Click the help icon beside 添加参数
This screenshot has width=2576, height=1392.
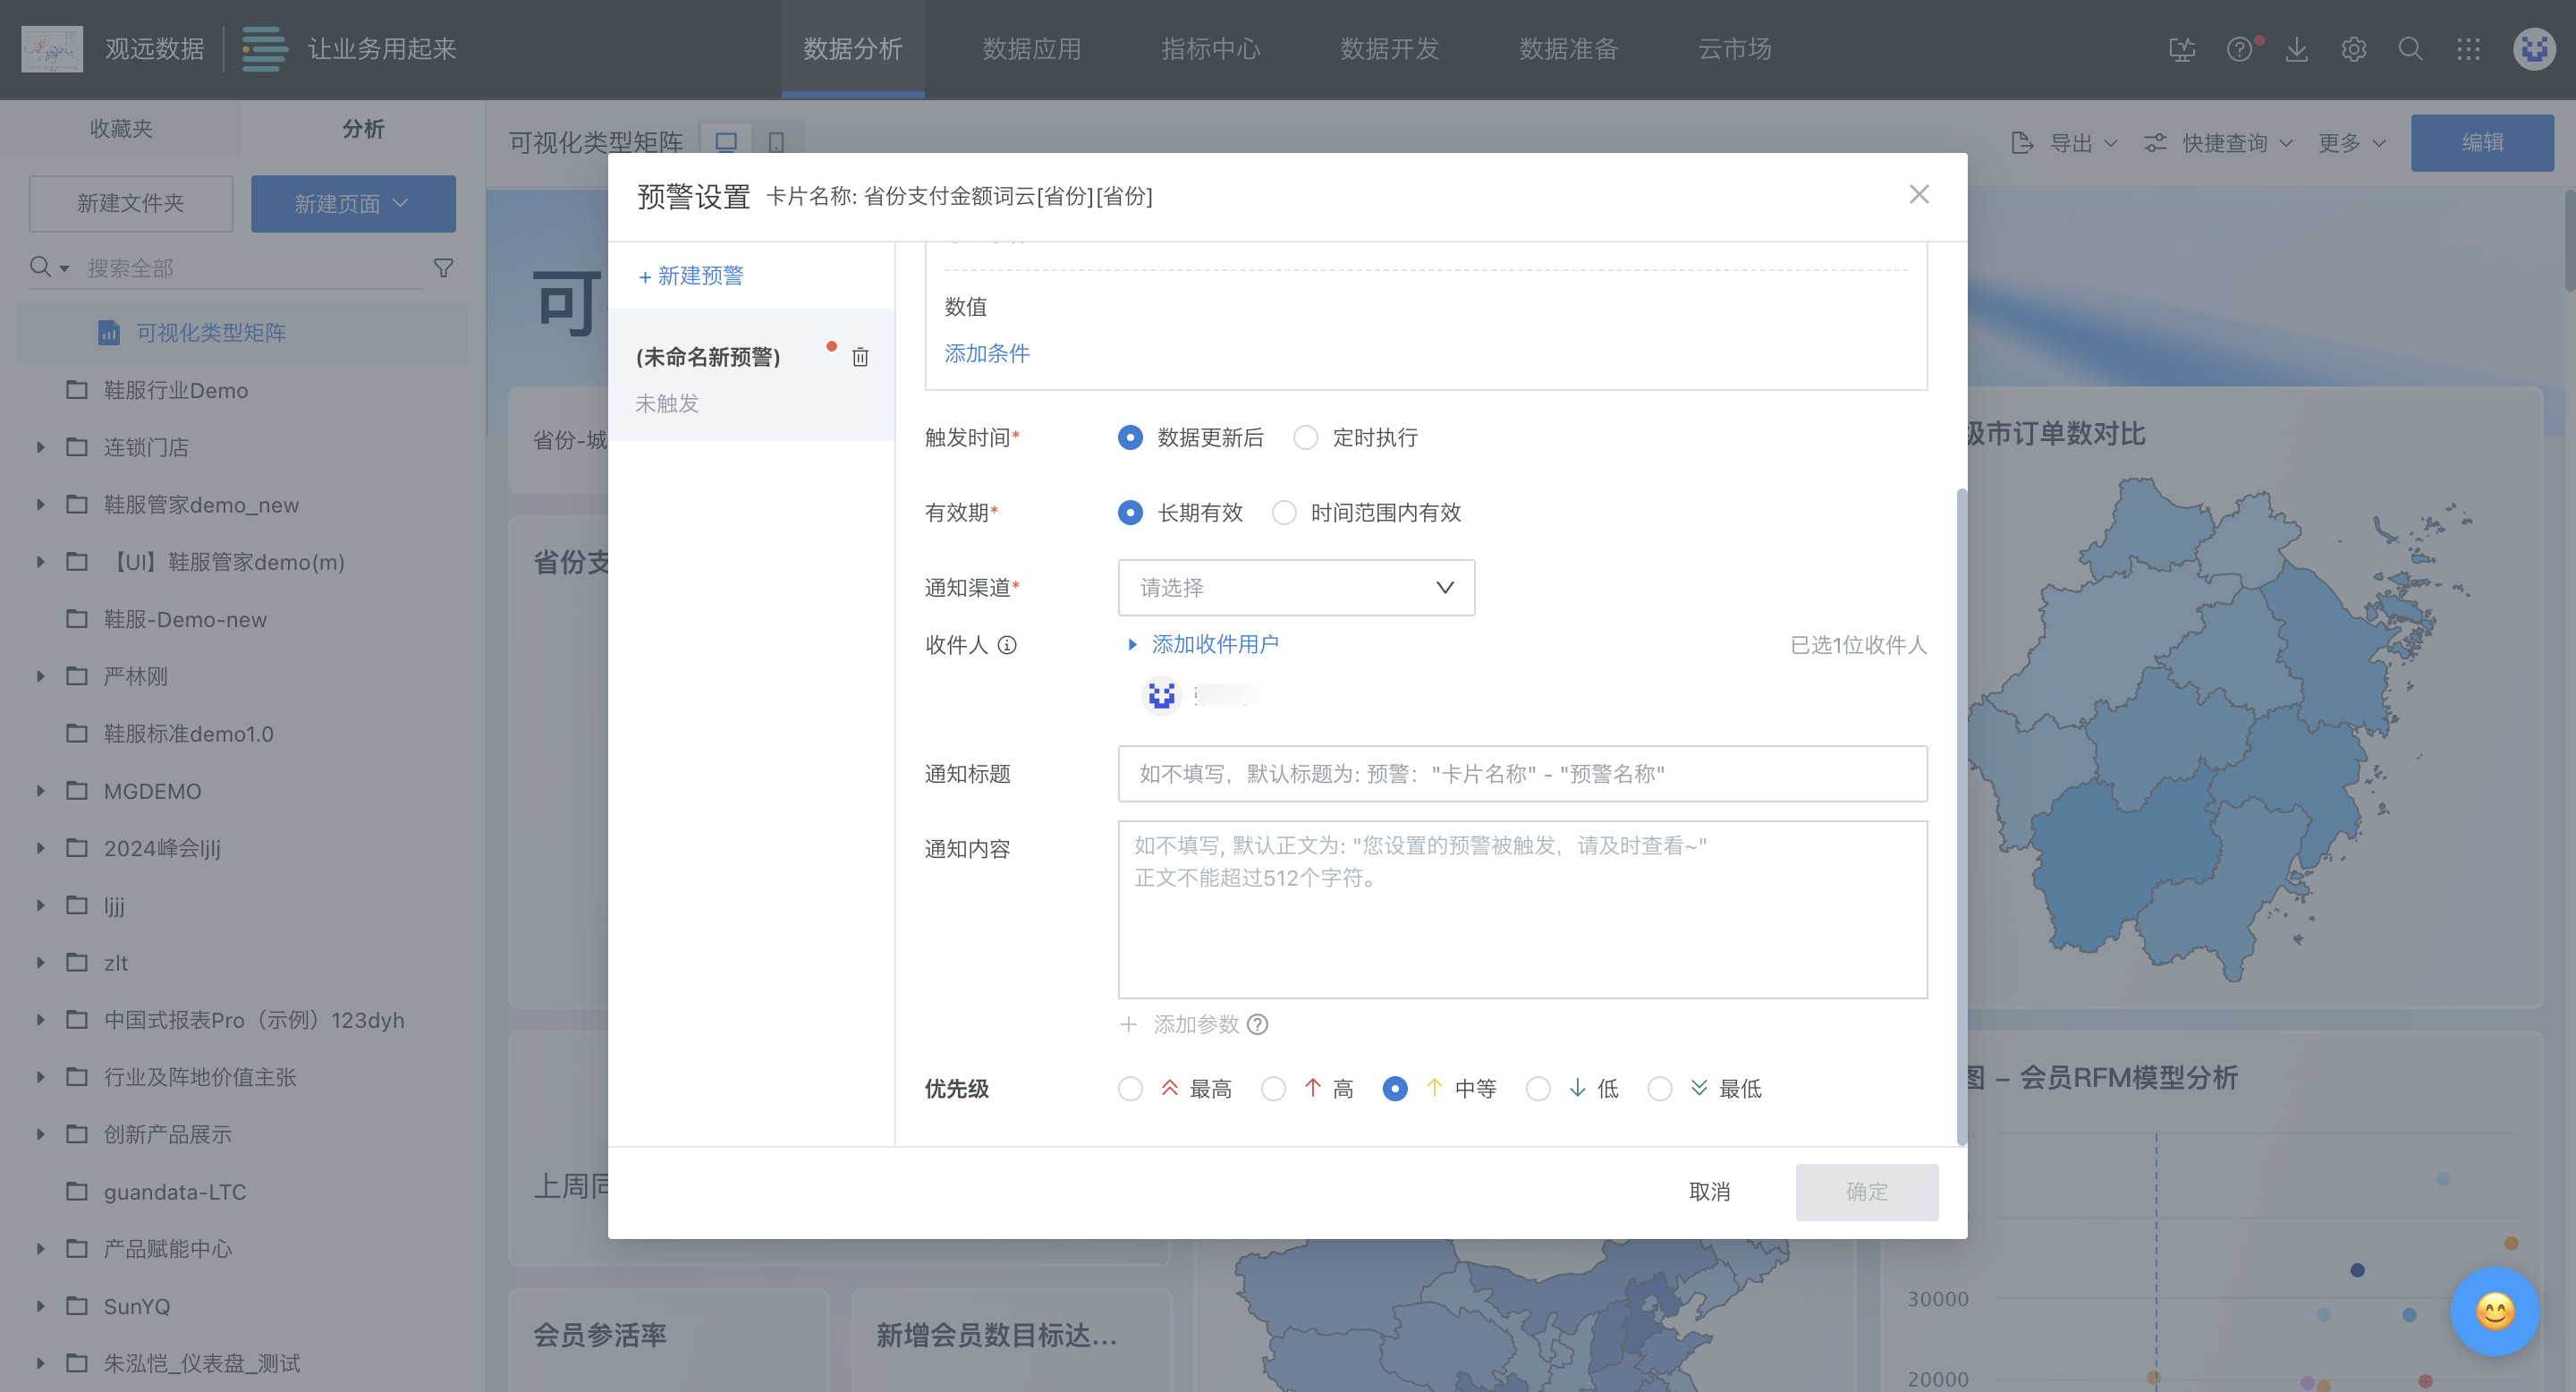pyautogui.click(x=1258, y=1024)
